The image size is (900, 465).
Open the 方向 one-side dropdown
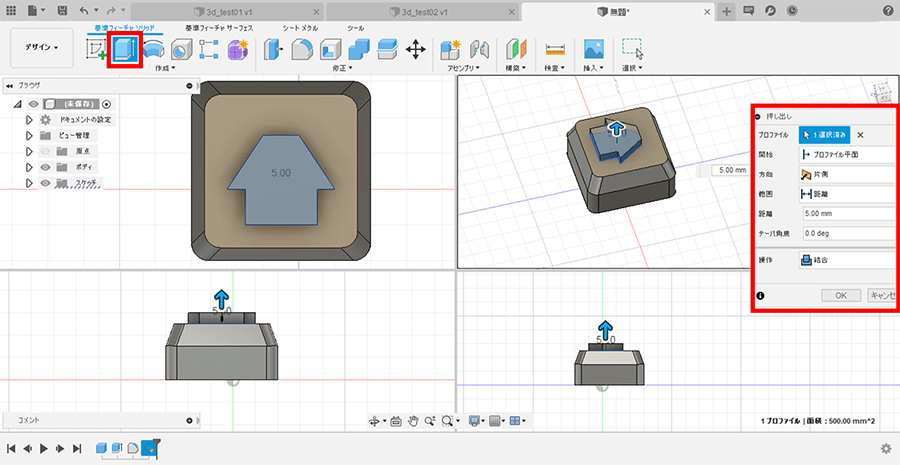[849, 174]
